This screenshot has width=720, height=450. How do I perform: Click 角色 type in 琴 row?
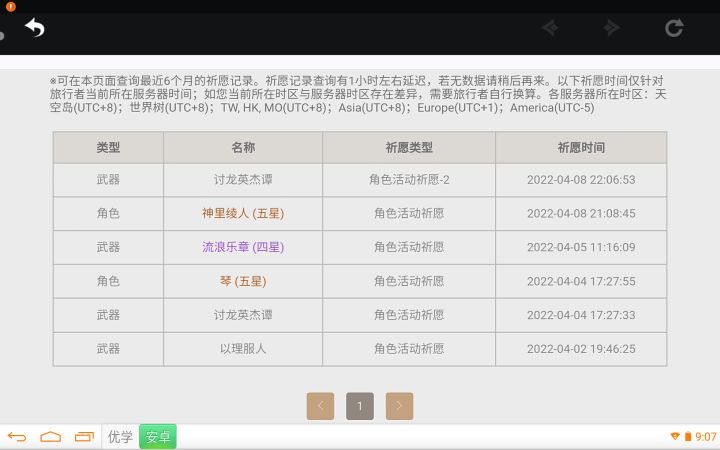coord(108,281)
